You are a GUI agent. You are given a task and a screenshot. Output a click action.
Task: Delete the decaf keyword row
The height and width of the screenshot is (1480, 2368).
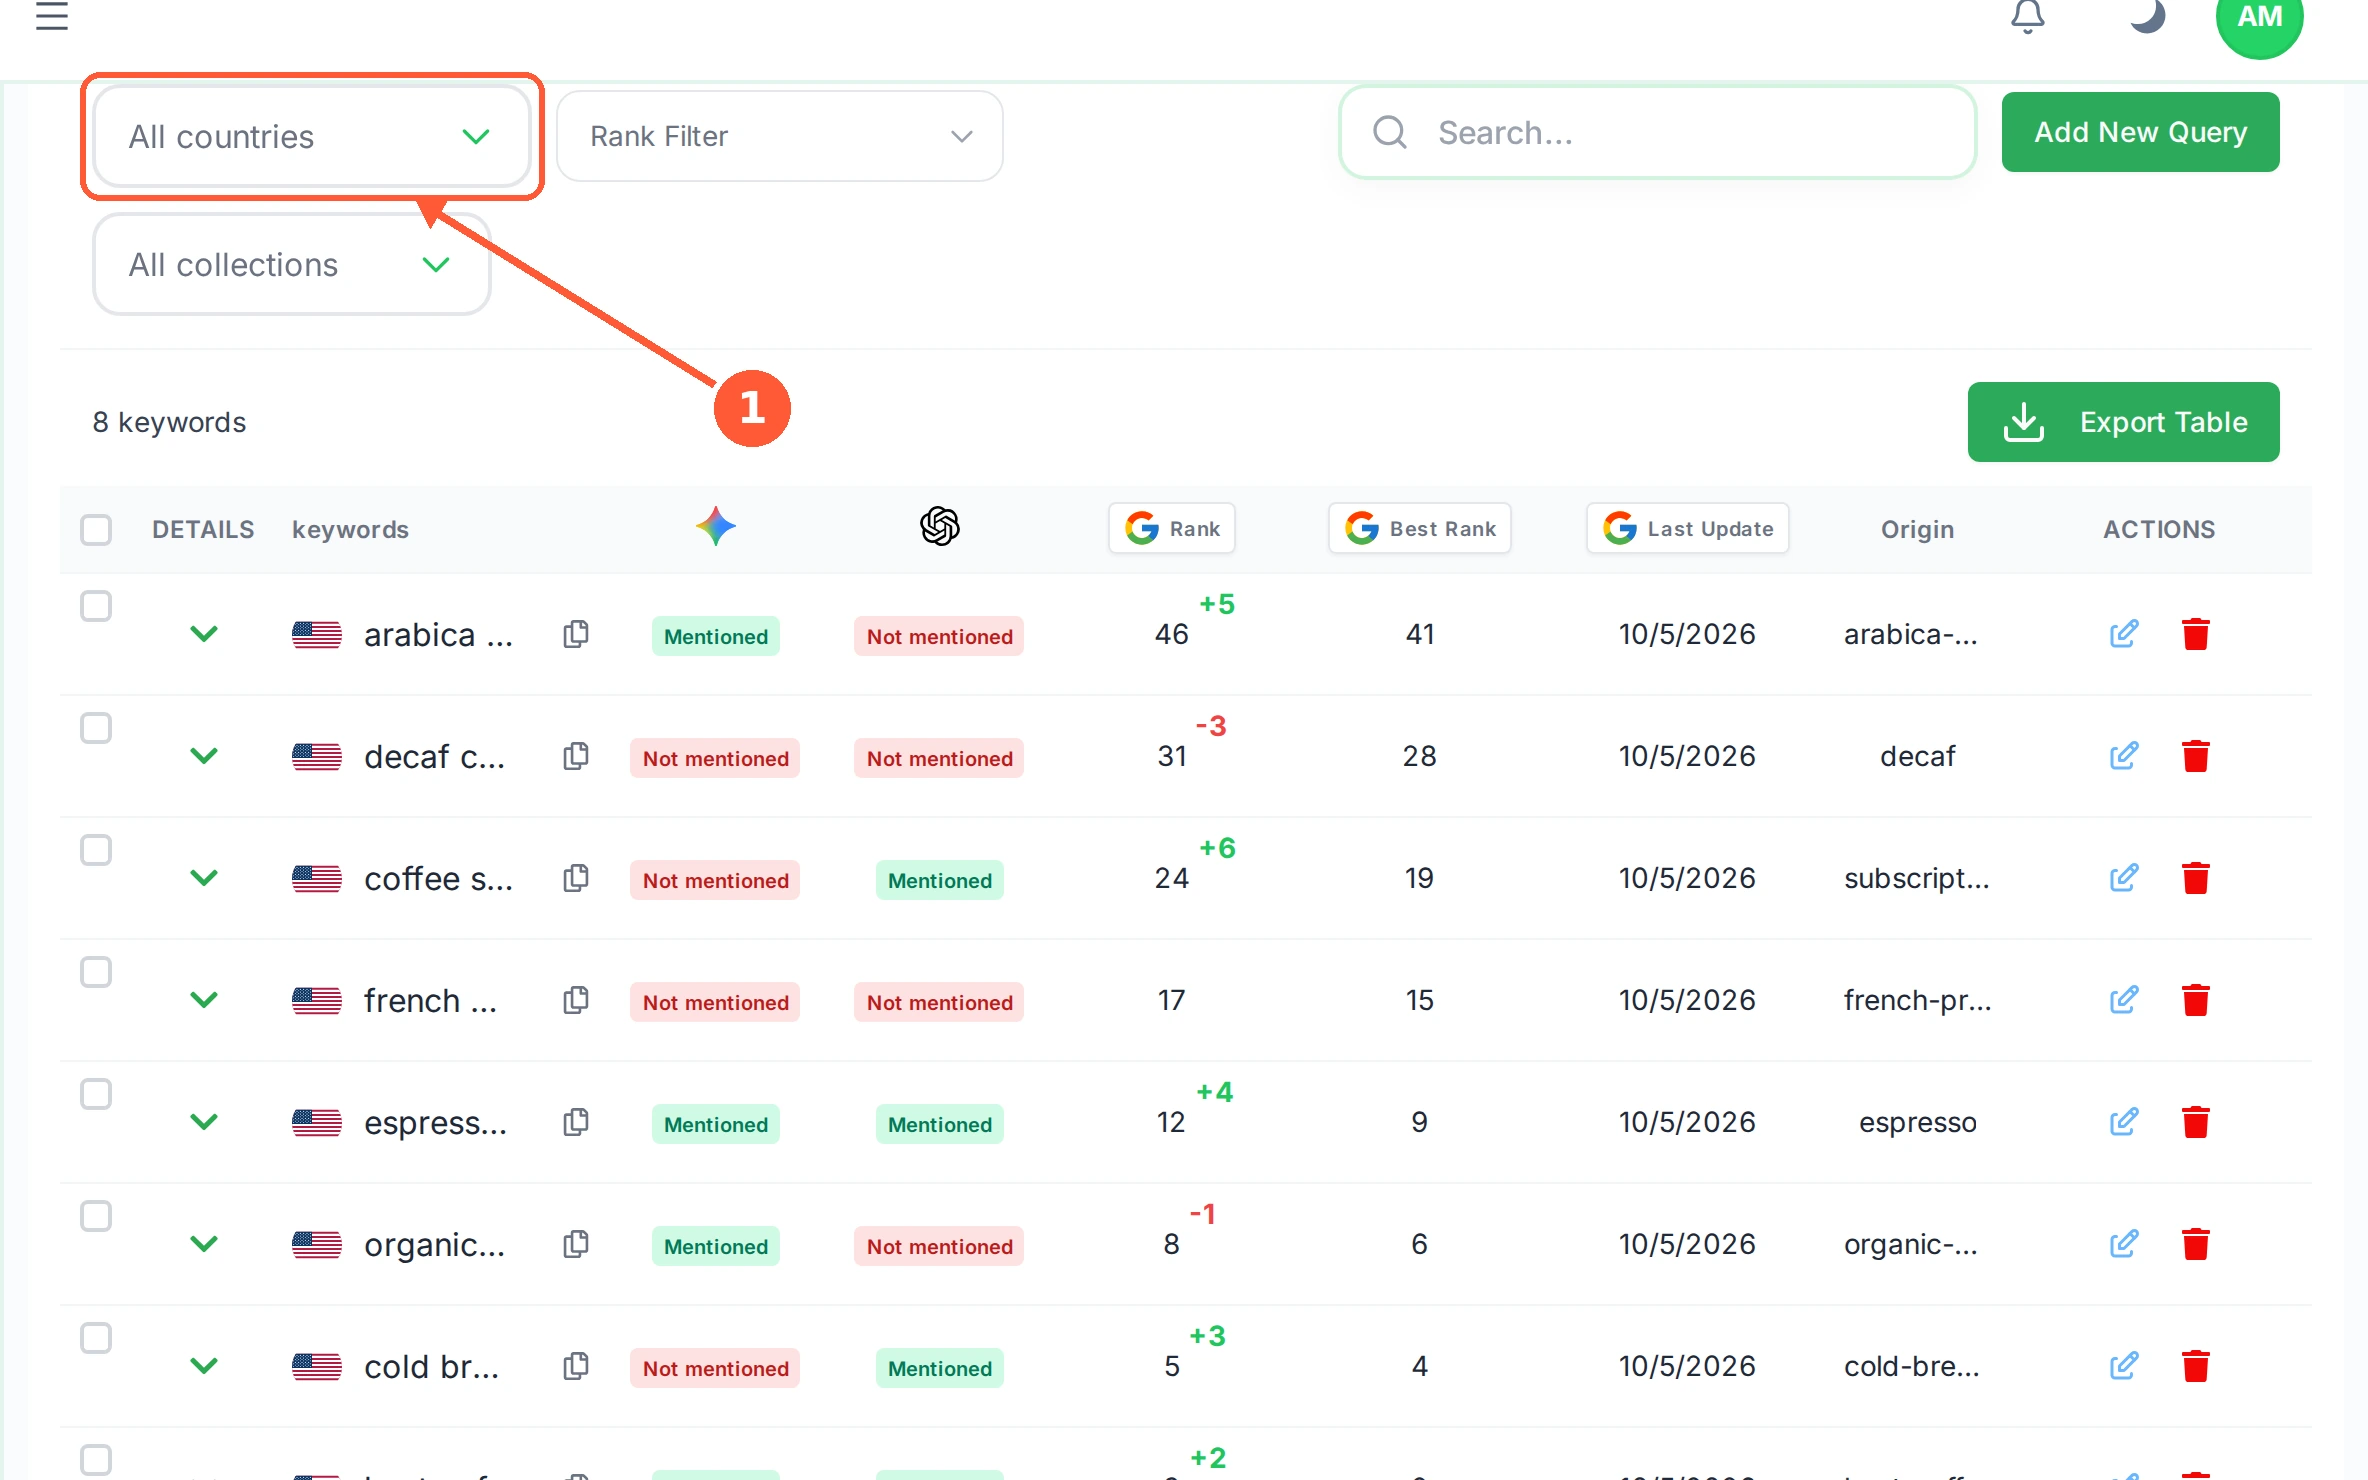pos(2196,756)
